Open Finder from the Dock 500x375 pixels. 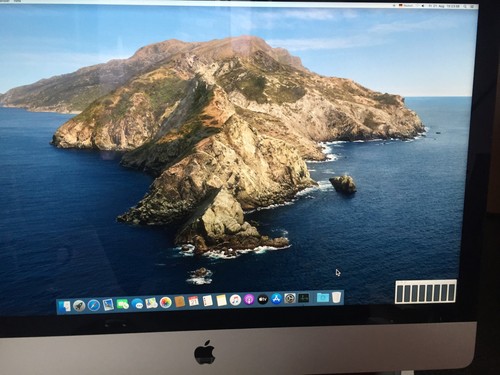pyautogui.click(x=65, y=306)
